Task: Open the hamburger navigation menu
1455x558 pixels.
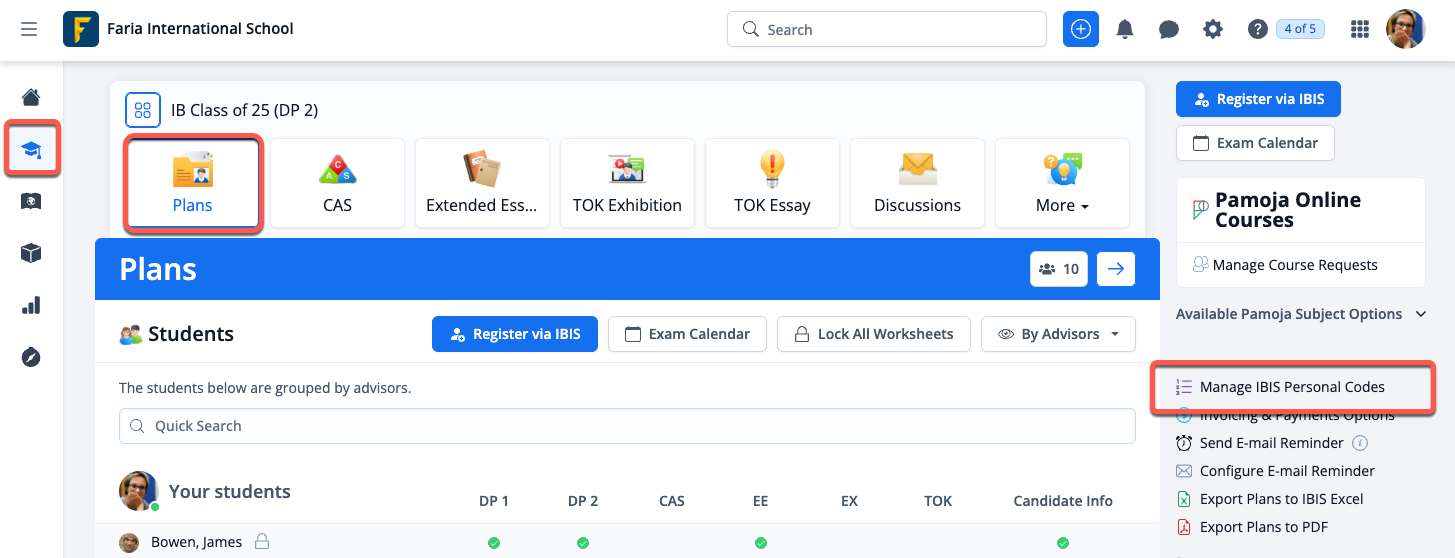Action: tap(29, 30)
